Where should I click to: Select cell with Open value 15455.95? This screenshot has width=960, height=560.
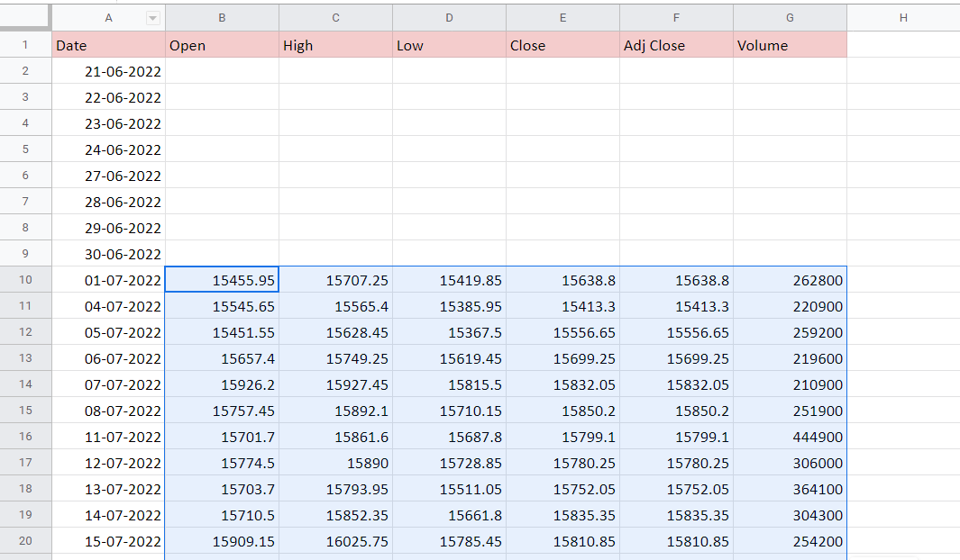pos(222,280)
